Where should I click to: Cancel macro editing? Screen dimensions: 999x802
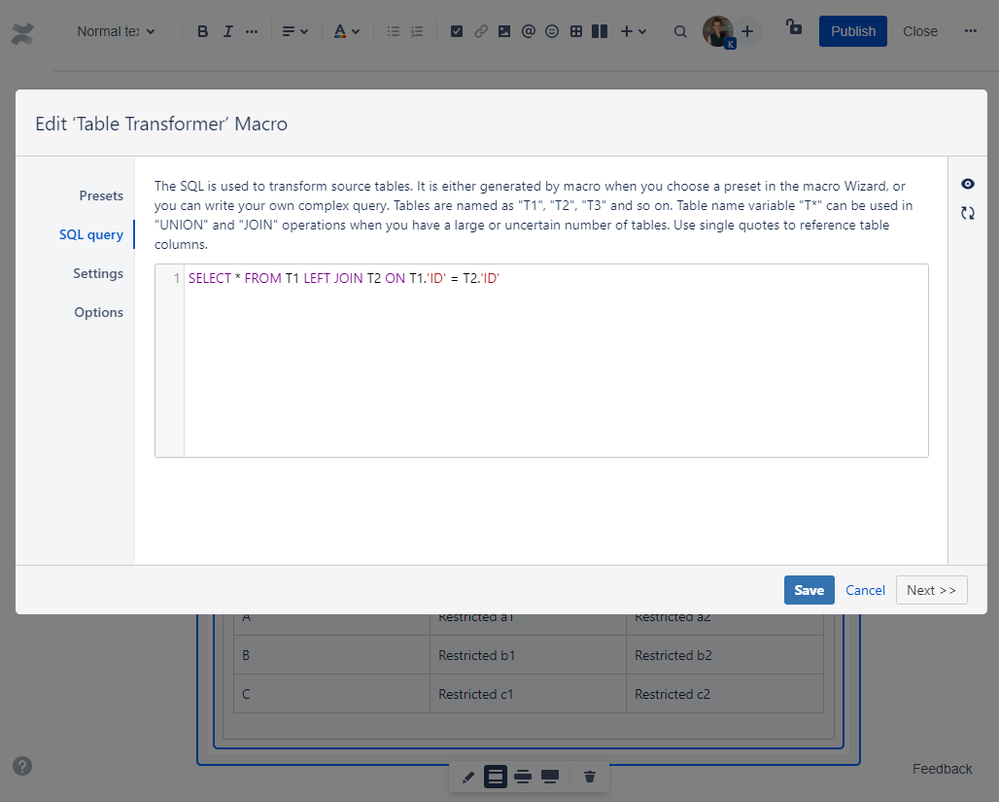(865, 591)
